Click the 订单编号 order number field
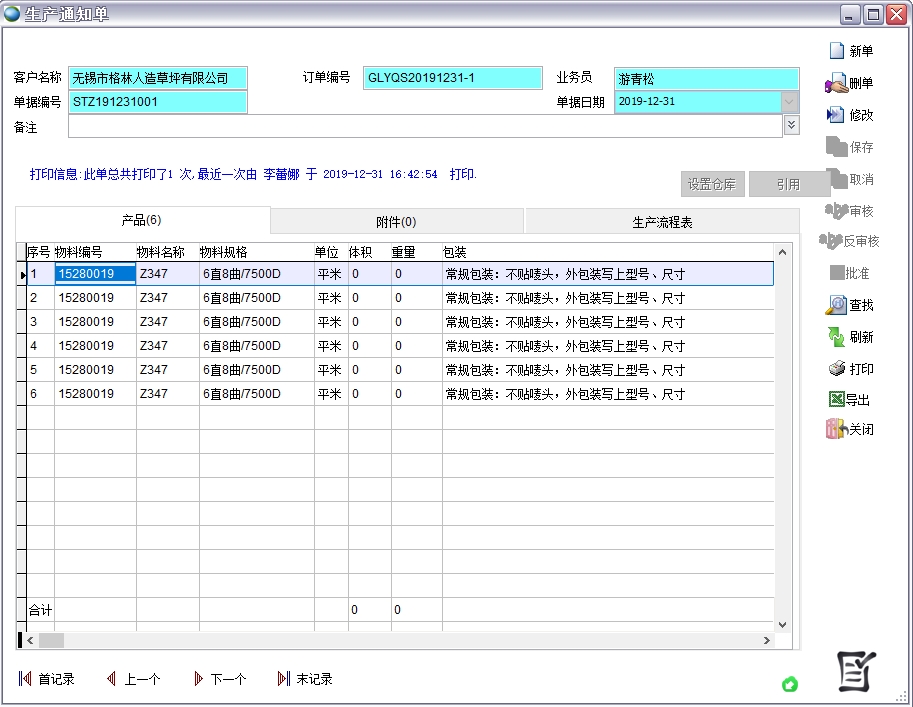The height and width of the screenshot is (707, 913). [452, 78]
